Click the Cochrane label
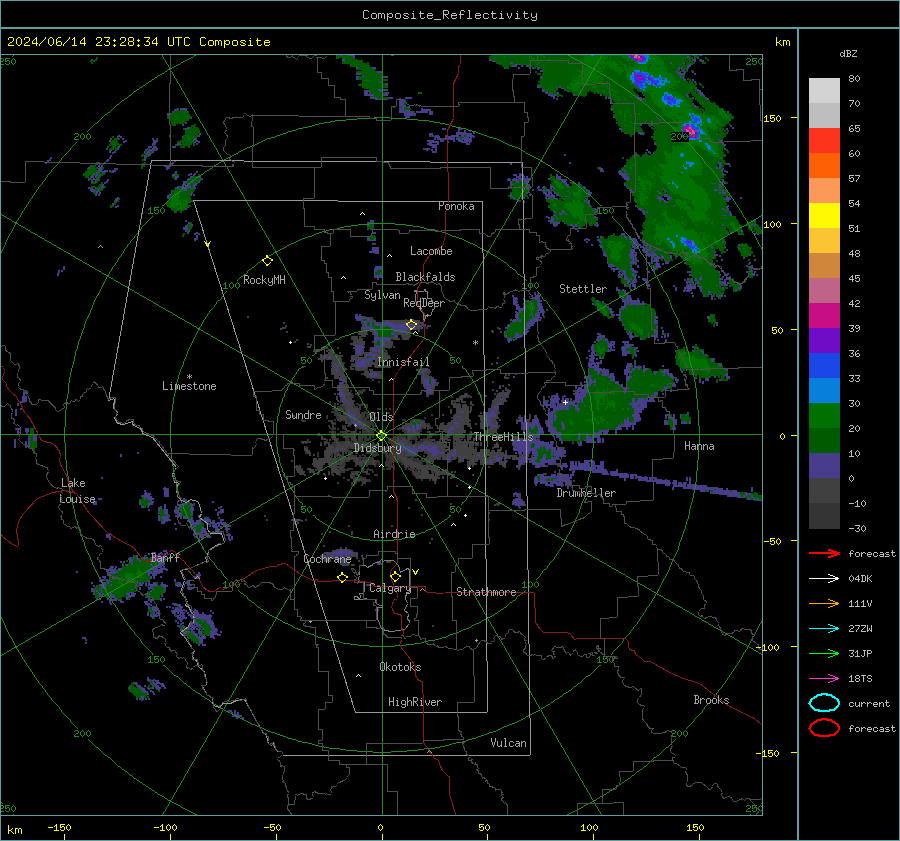This screenshot has height=841, width=900. [327, 559]
